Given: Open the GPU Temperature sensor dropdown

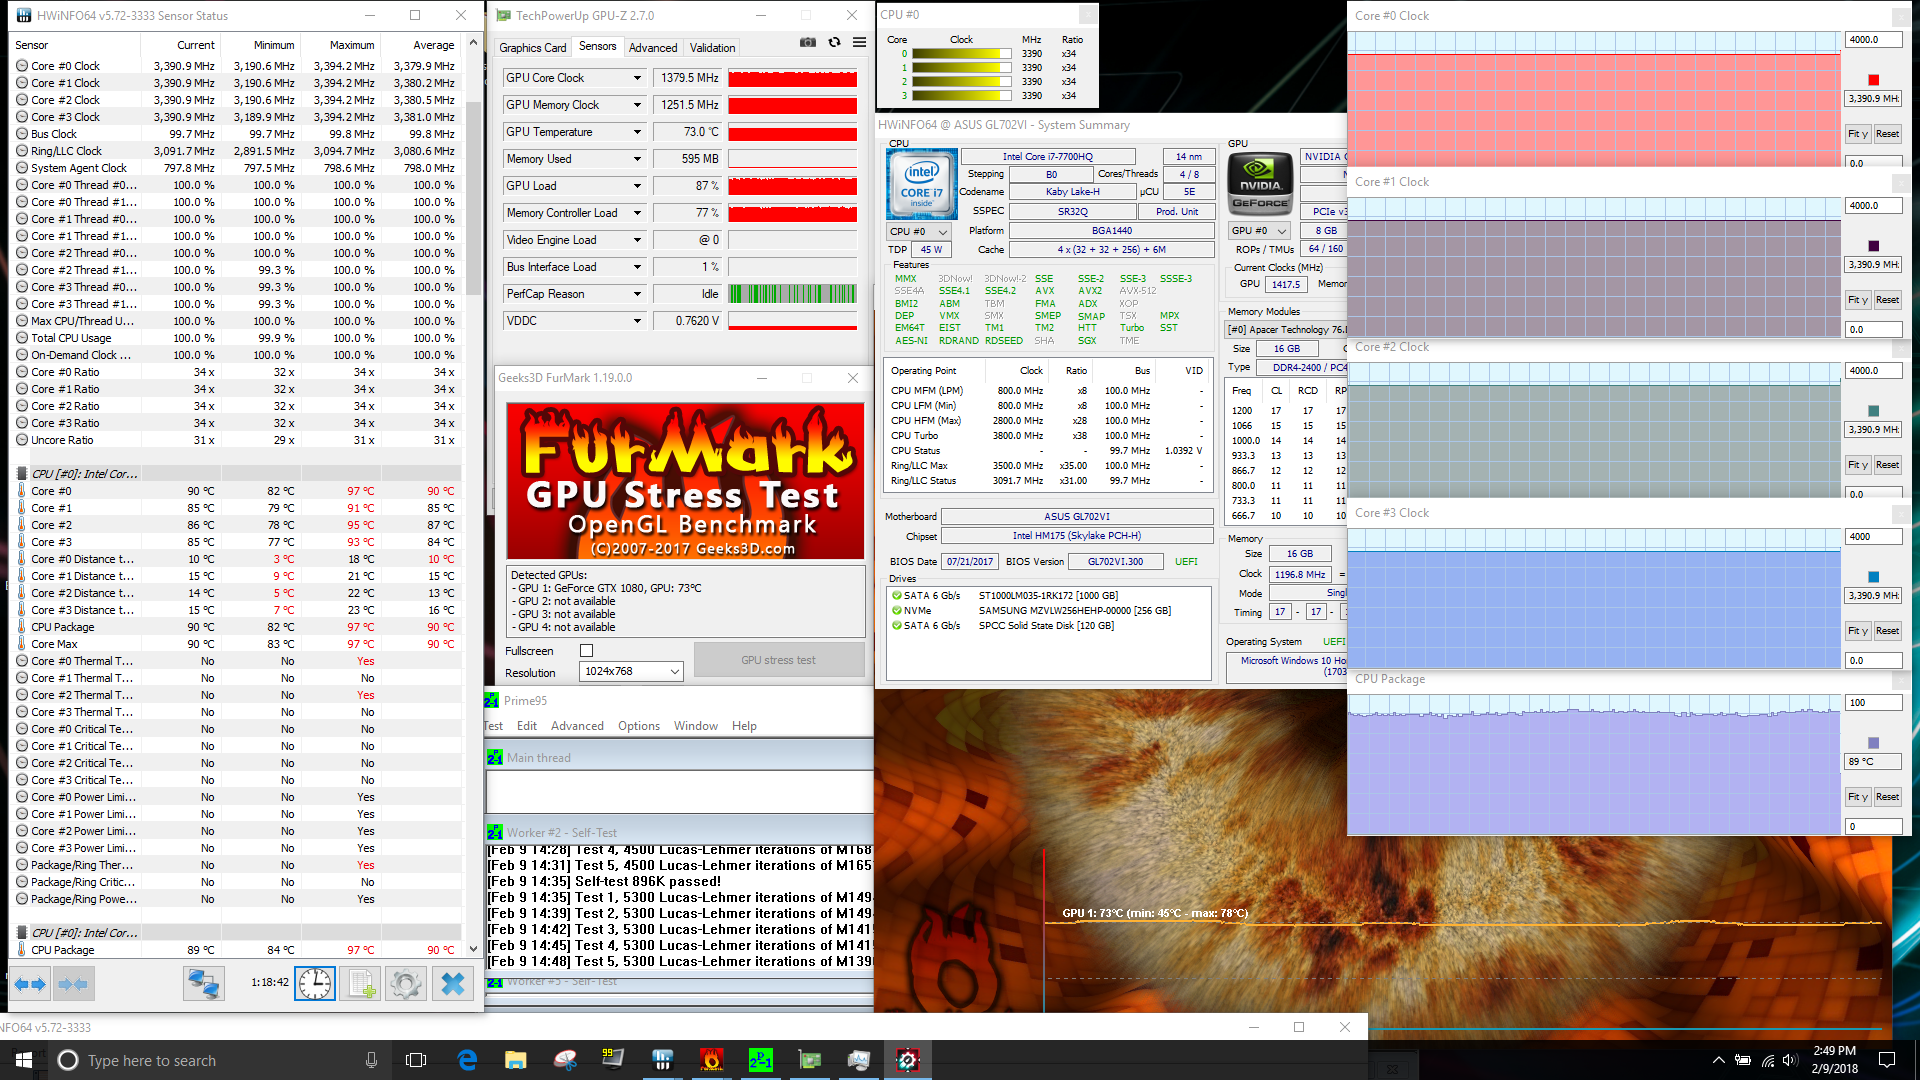Looking at the screenshot, I should [x=637, y=132].
